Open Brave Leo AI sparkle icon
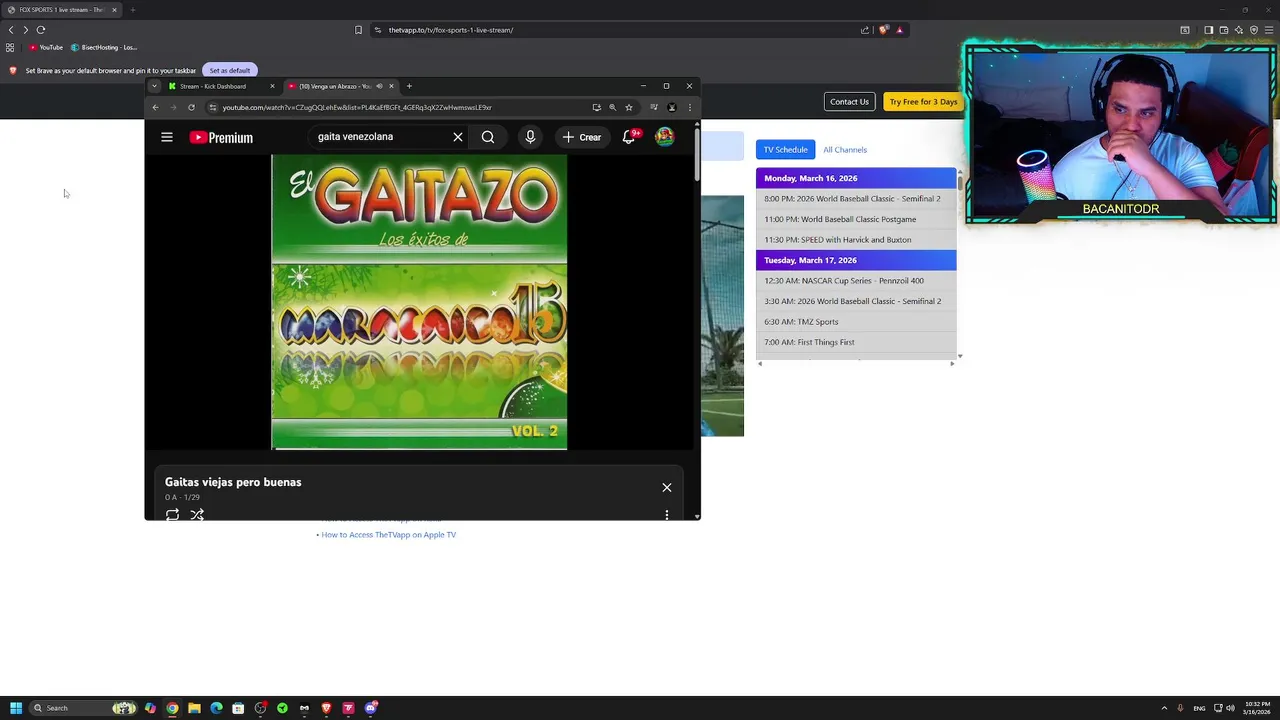The image size is (1280, 720). point(1239,30)
